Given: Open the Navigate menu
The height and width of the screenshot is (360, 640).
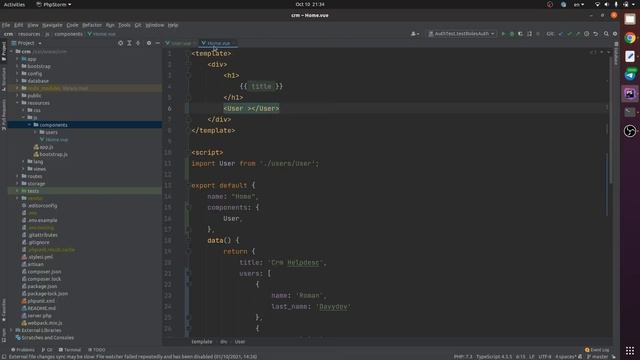Looking at the screenshot, I should 52,25.
